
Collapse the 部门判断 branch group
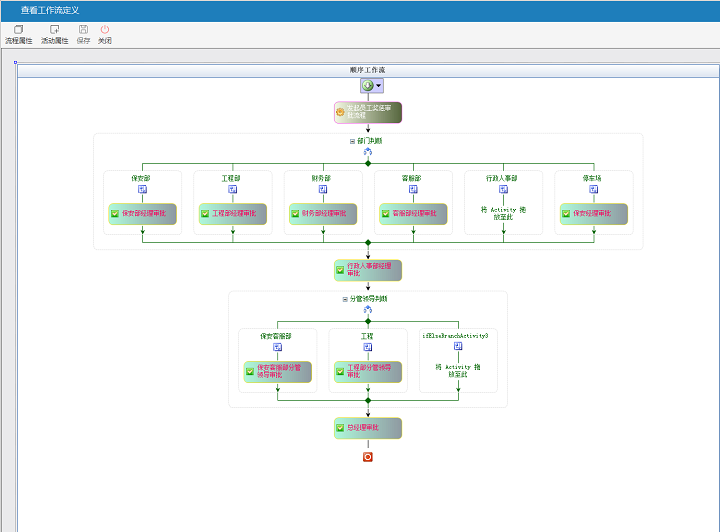352,141
